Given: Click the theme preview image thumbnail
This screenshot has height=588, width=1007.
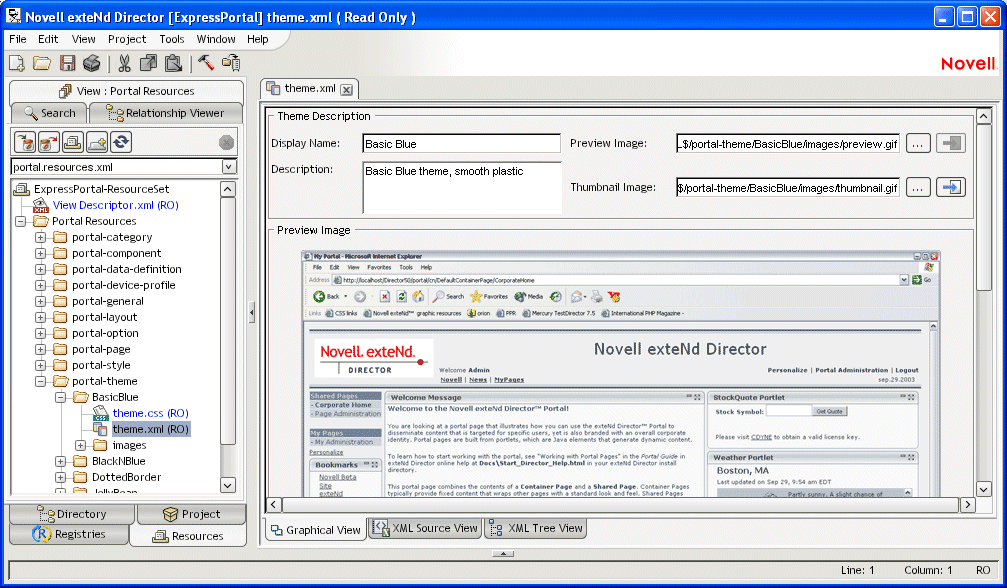Looking at the screenshot, I should coord(620,374).
